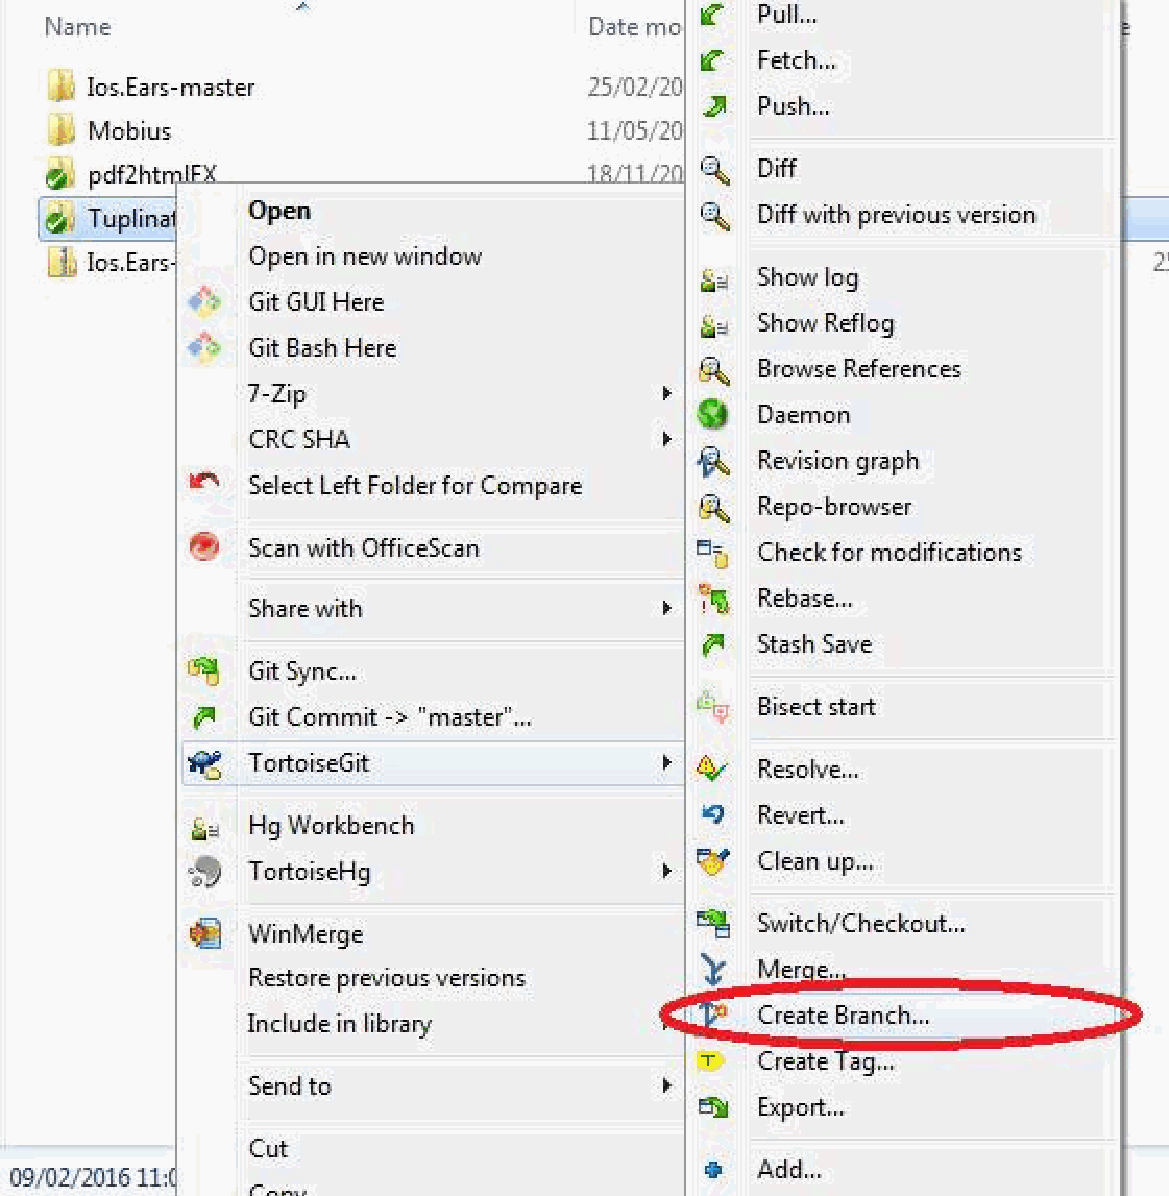Sort by Date modified column header

coord(634,27)
